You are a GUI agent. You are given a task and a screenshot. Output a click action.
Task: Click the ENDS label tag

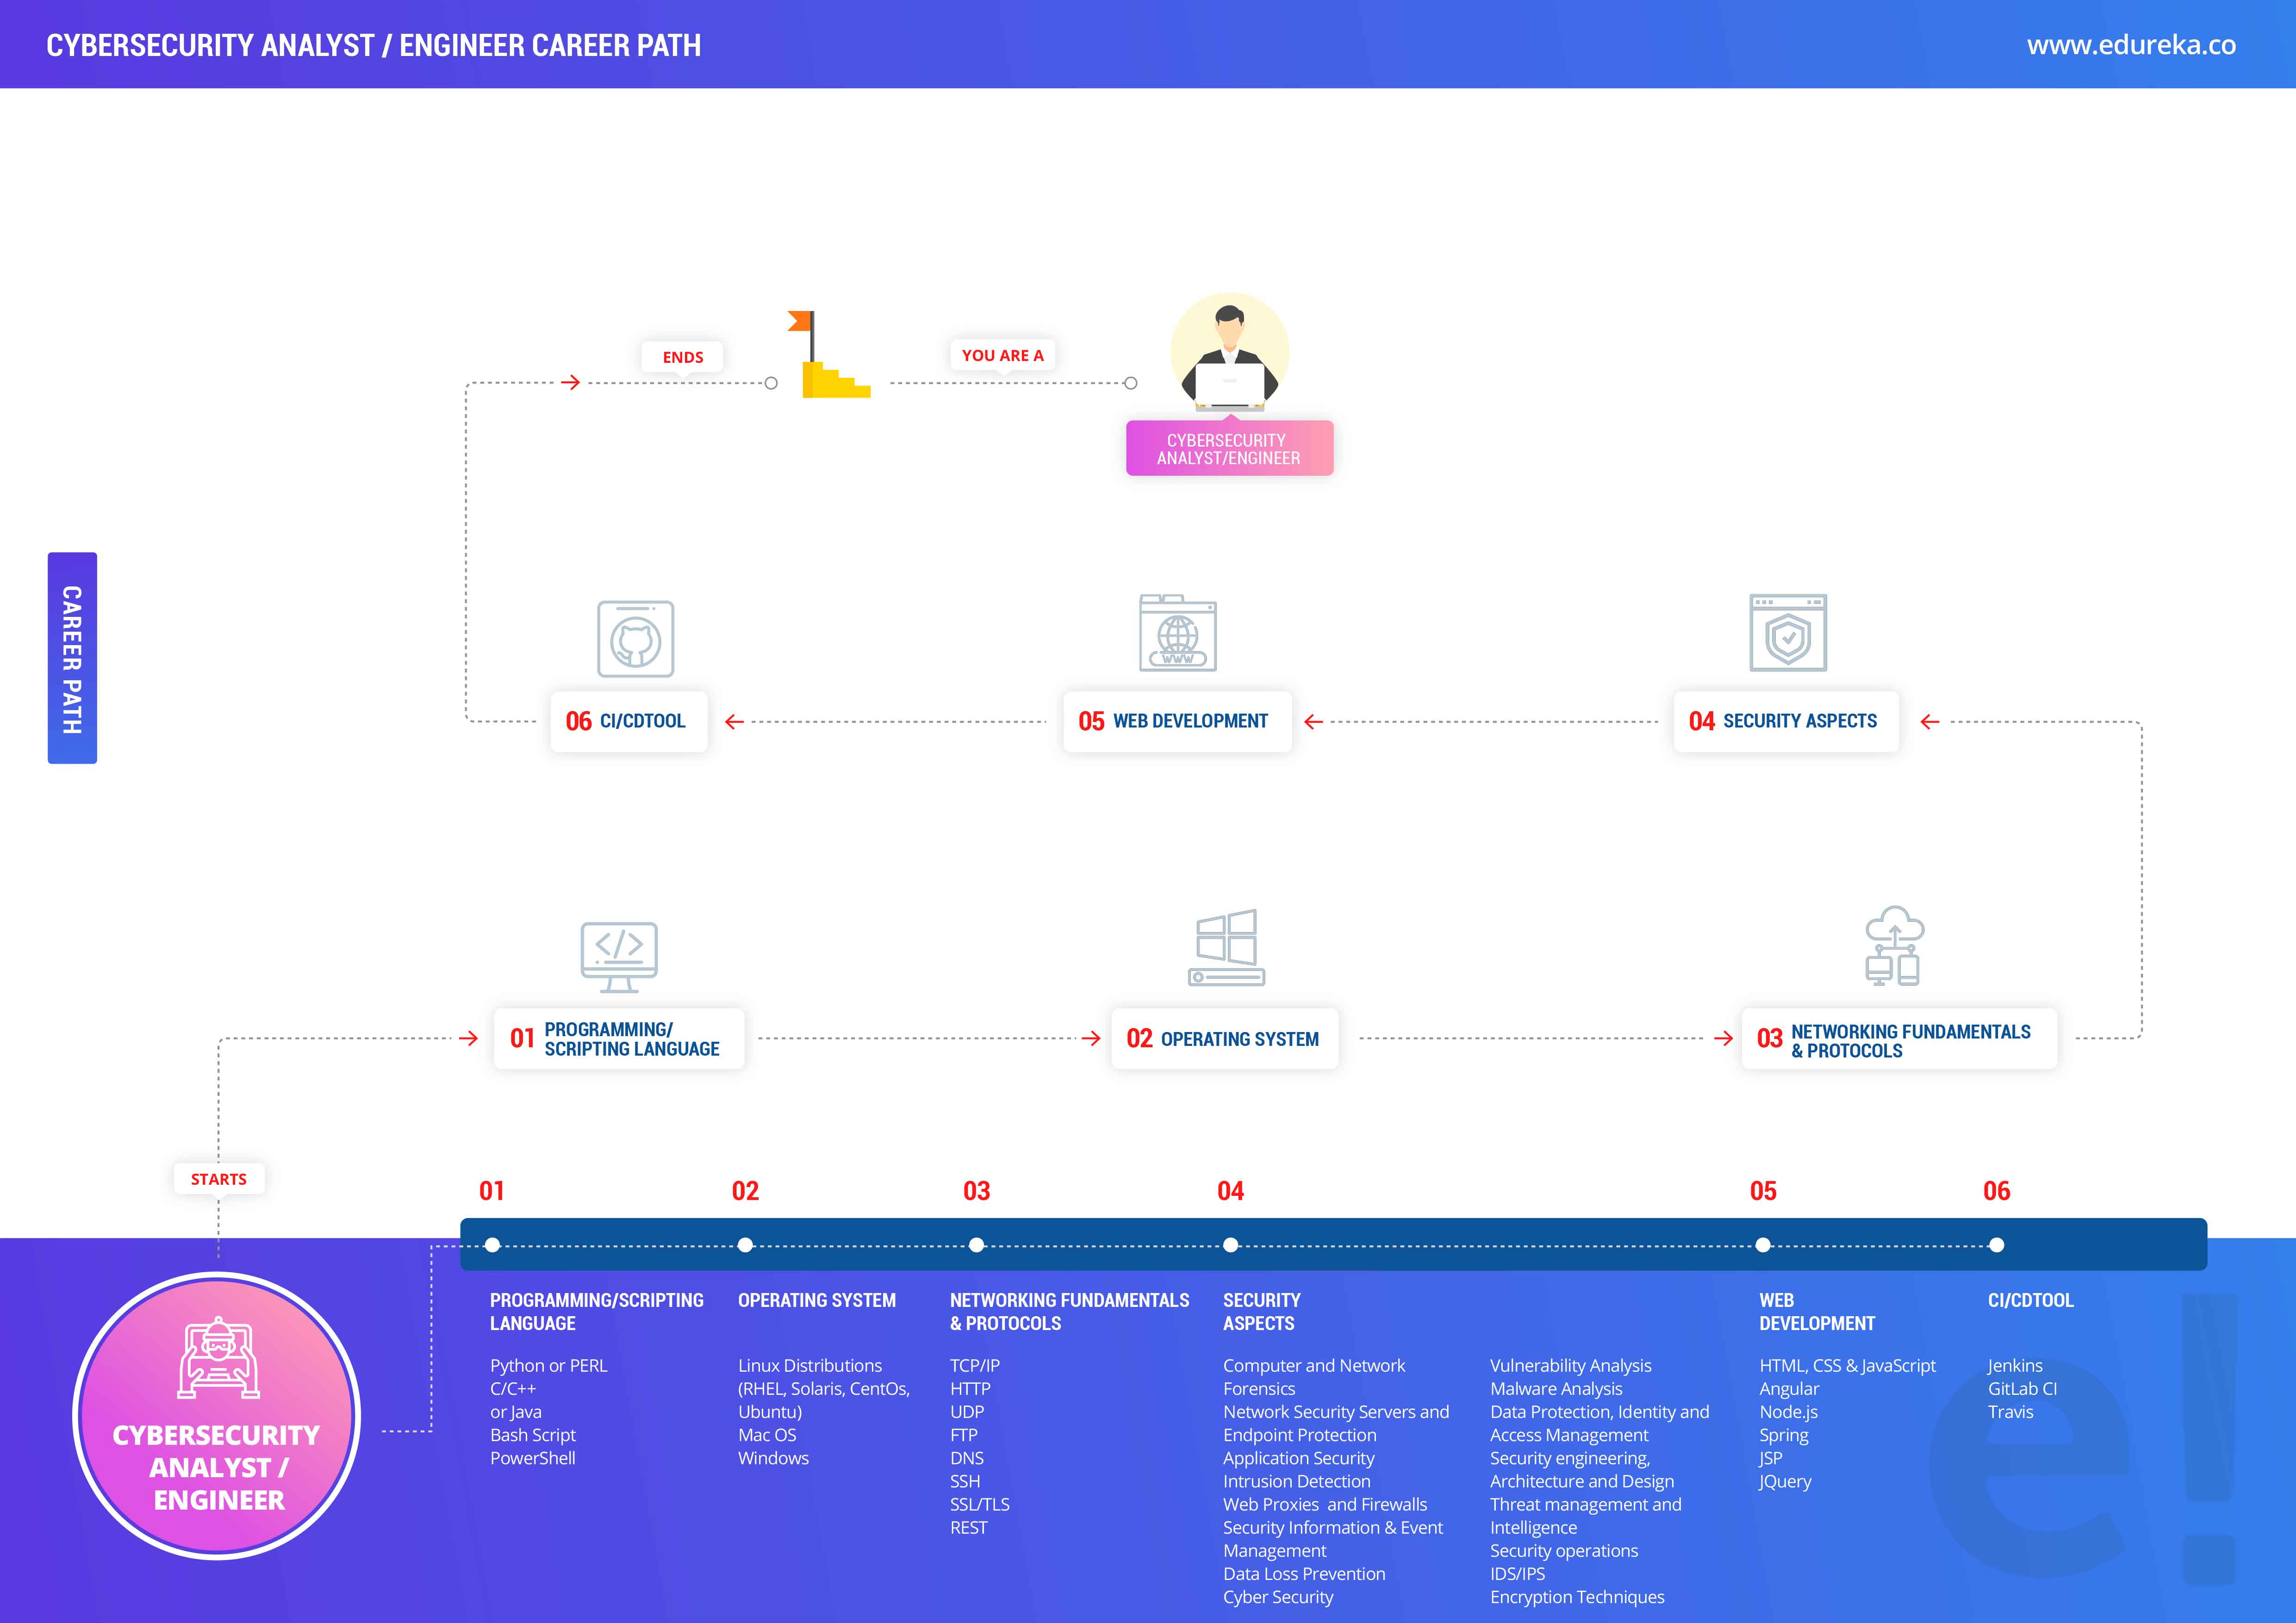tap(682, 357)
